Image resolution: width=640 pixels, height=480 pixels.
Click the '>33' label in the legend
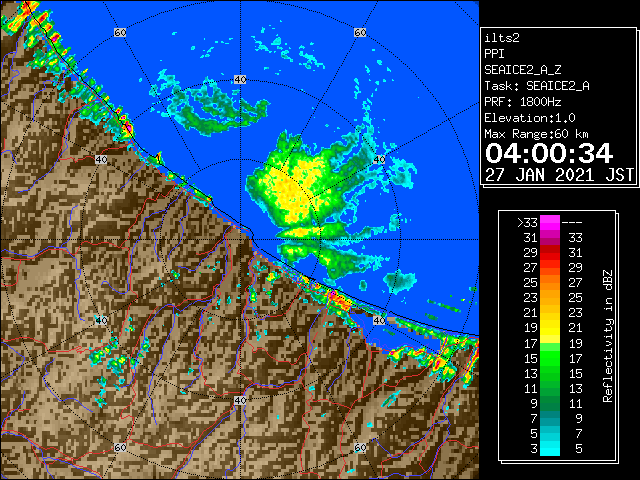[x=527, y=223]
